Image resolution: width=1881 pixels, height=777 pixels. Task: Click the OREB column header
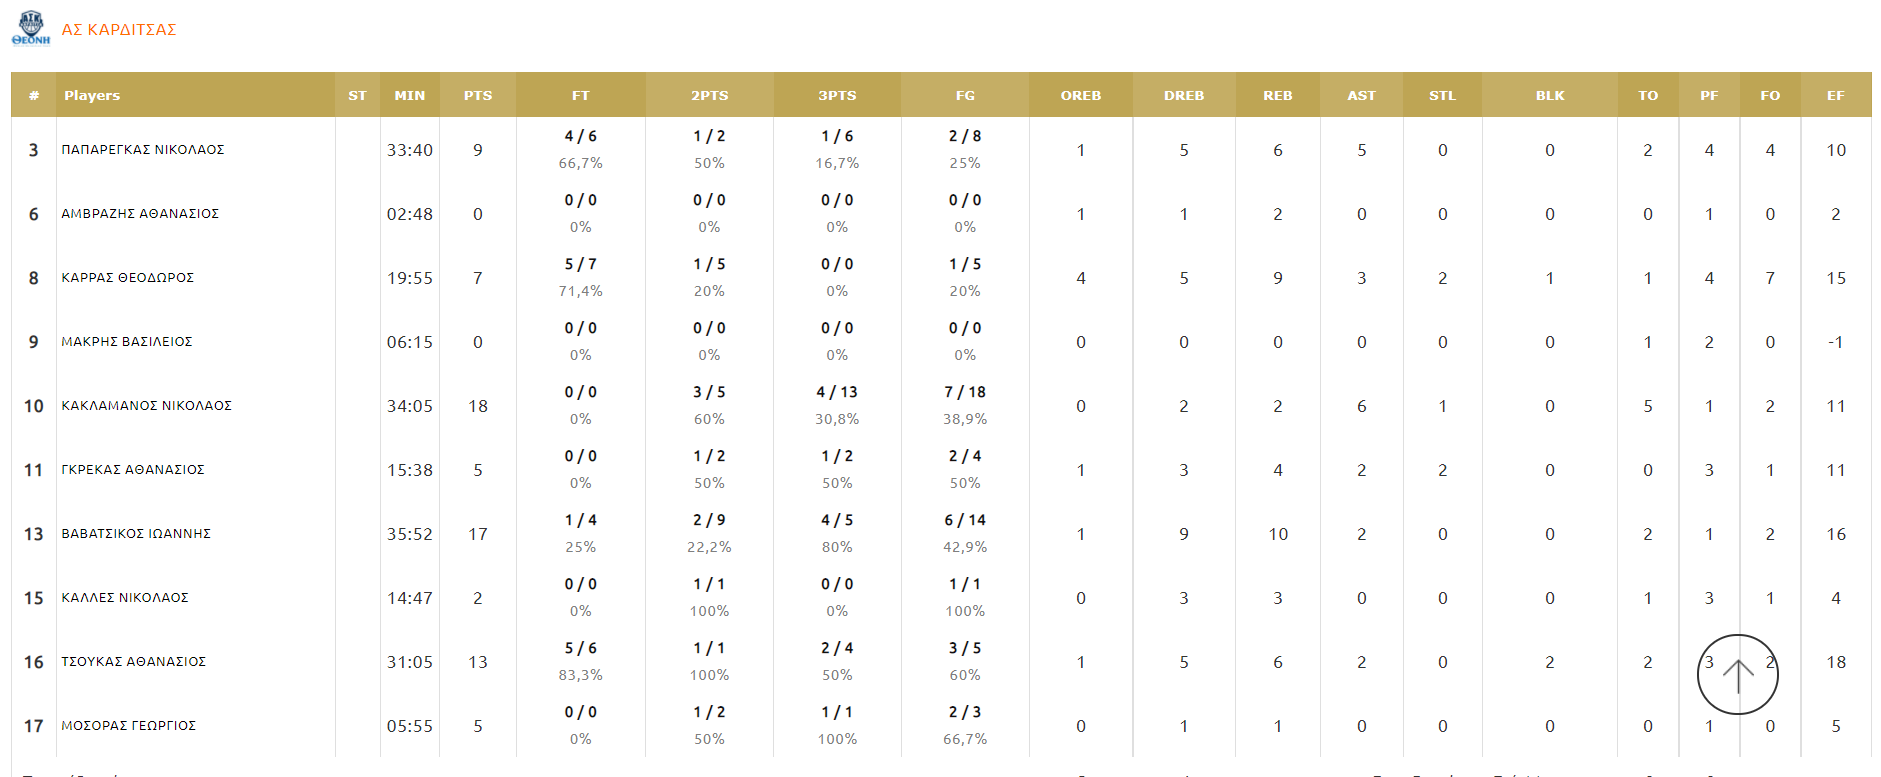(x=1080, y=96)
